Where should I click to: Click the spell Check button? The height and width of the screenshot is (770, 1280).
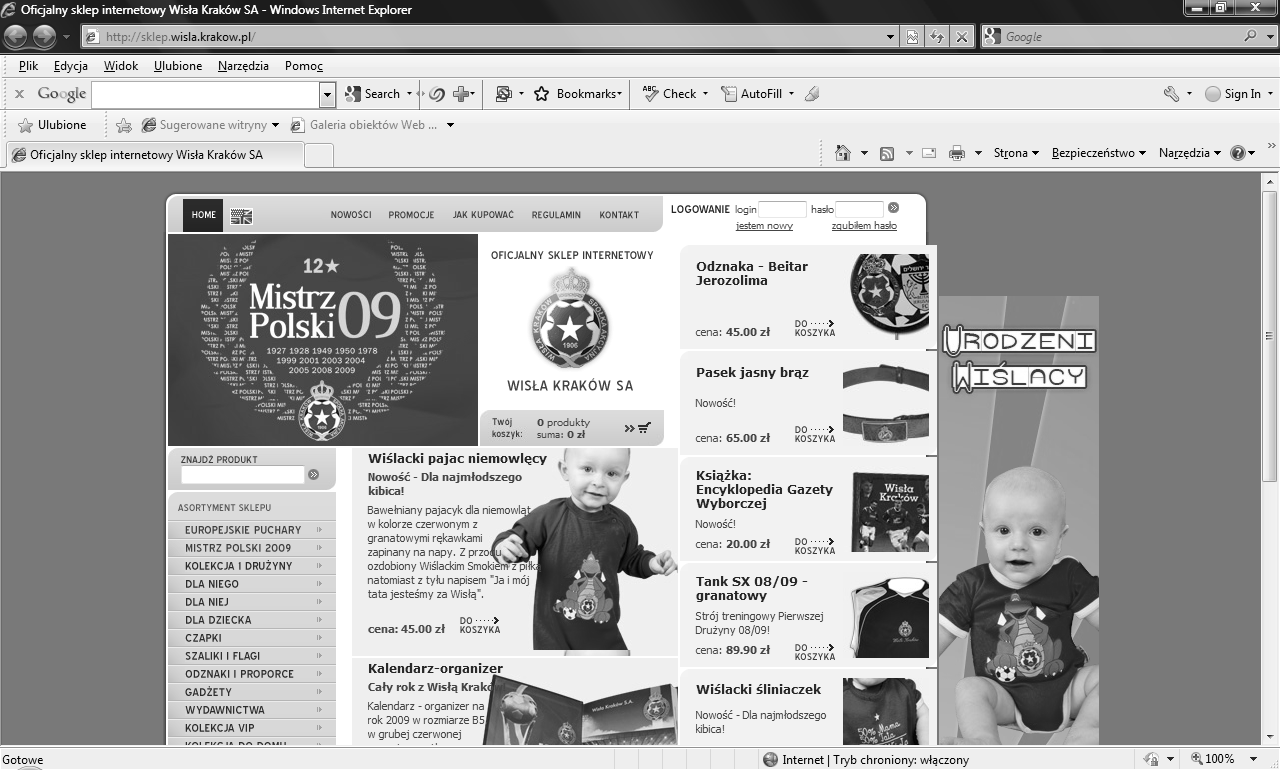pyautogui.click(x=670, y=94)
